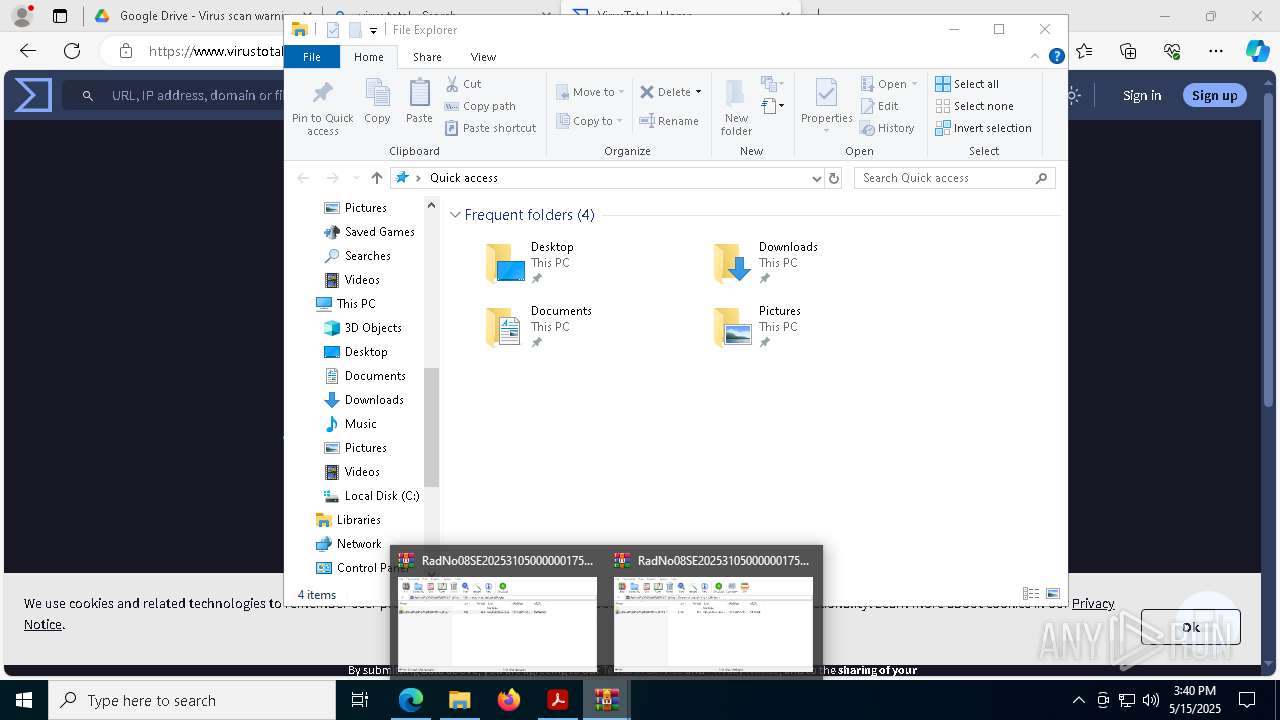Open File Explorer help question-mark icon
The height and width of the screenshot is (720, 1280).
(x=1056, y=57)
